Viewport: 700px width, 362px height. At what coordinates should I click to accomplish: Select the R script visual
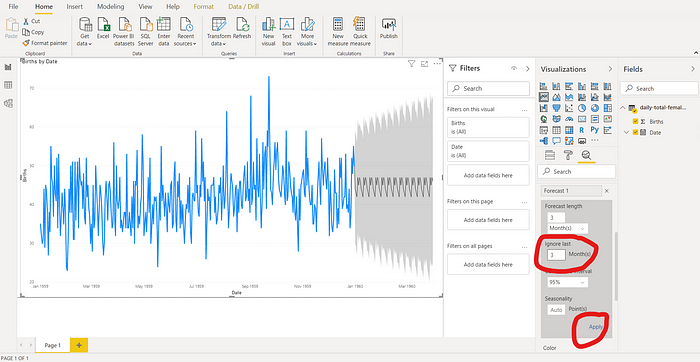coord(582,130)
